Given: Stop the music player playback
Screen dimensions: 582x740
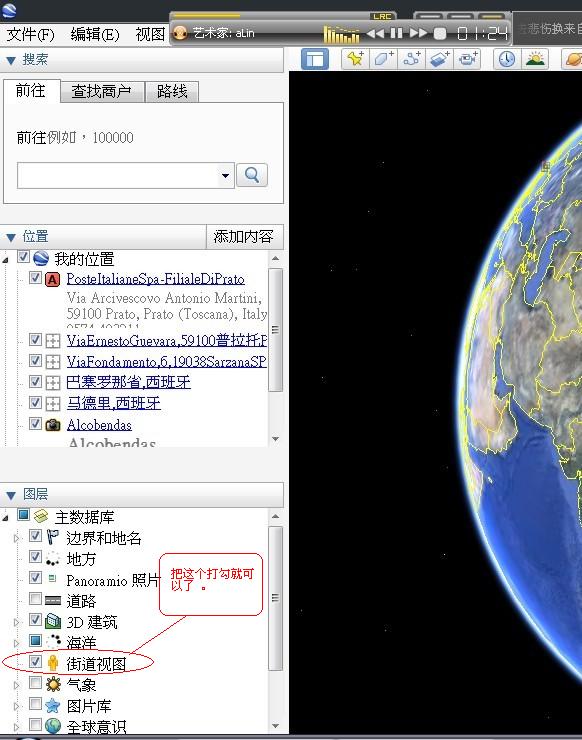Looking at the screenshot, I should coord(439,34).
